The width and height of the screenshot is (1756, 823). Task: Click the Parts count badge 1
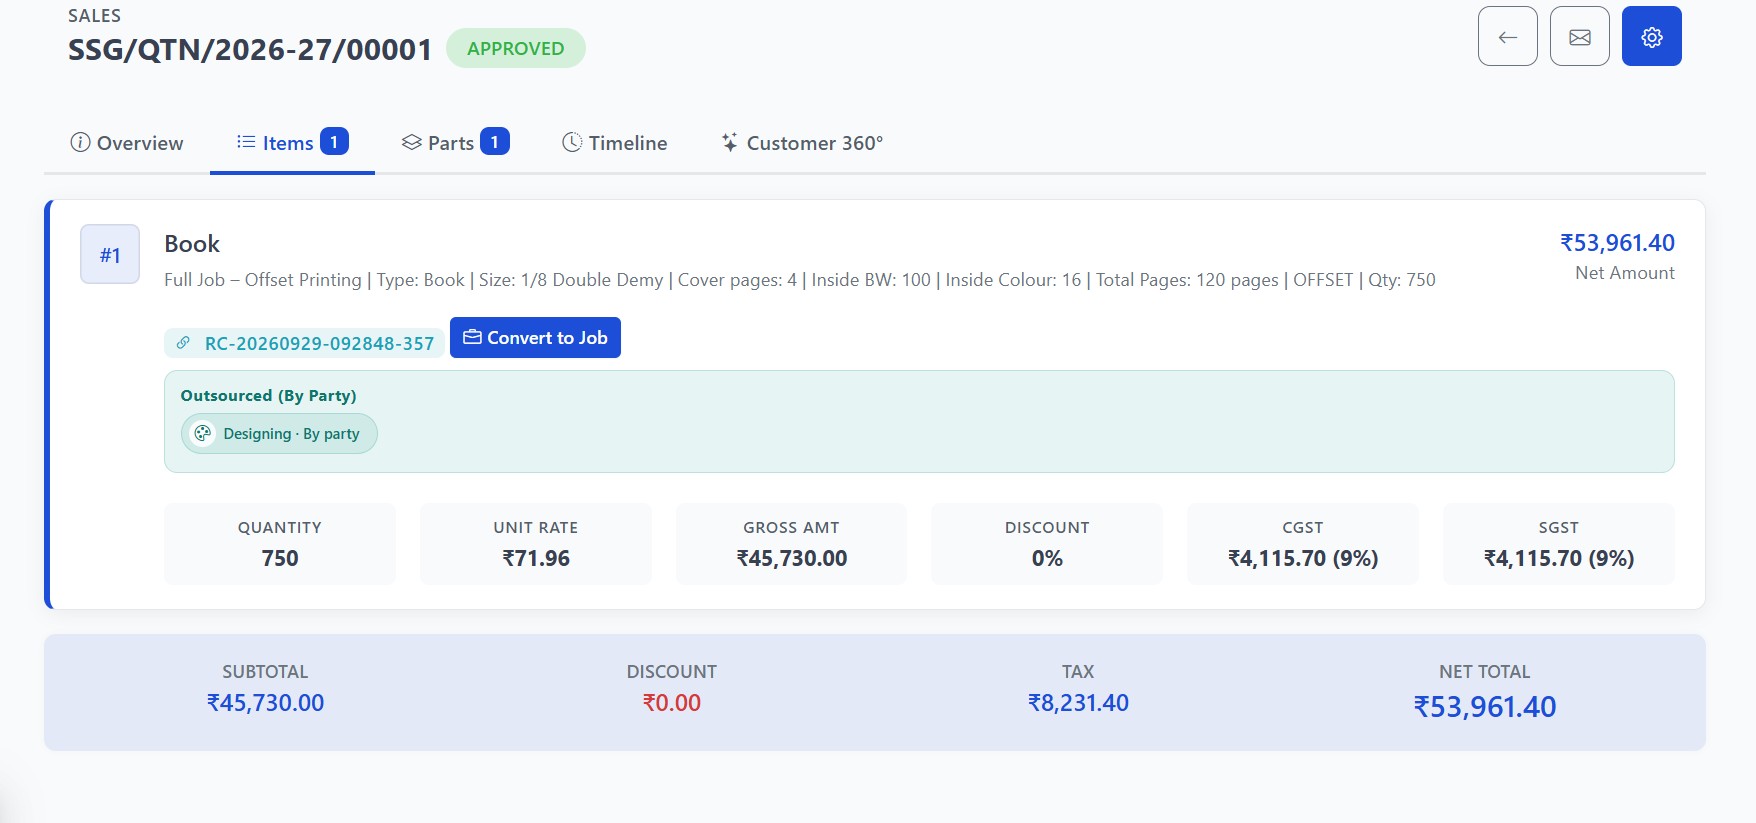pyautogui.click(x=495, y=142)
